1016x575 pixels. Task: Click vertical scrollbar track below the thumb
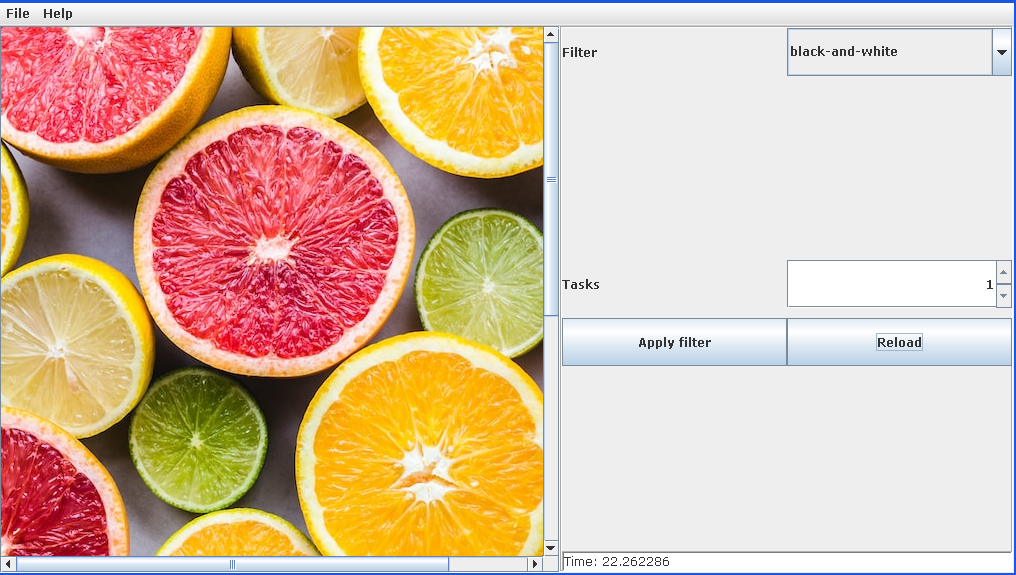(550, 430)
